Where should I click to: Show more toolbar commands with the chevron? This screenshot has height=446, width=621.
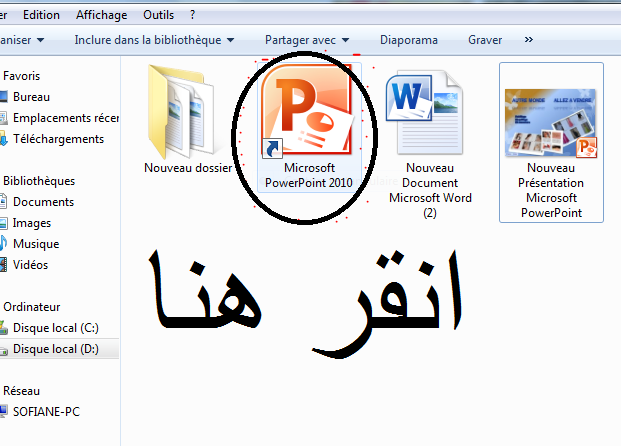pyautogui.click(x=528, y=40)
